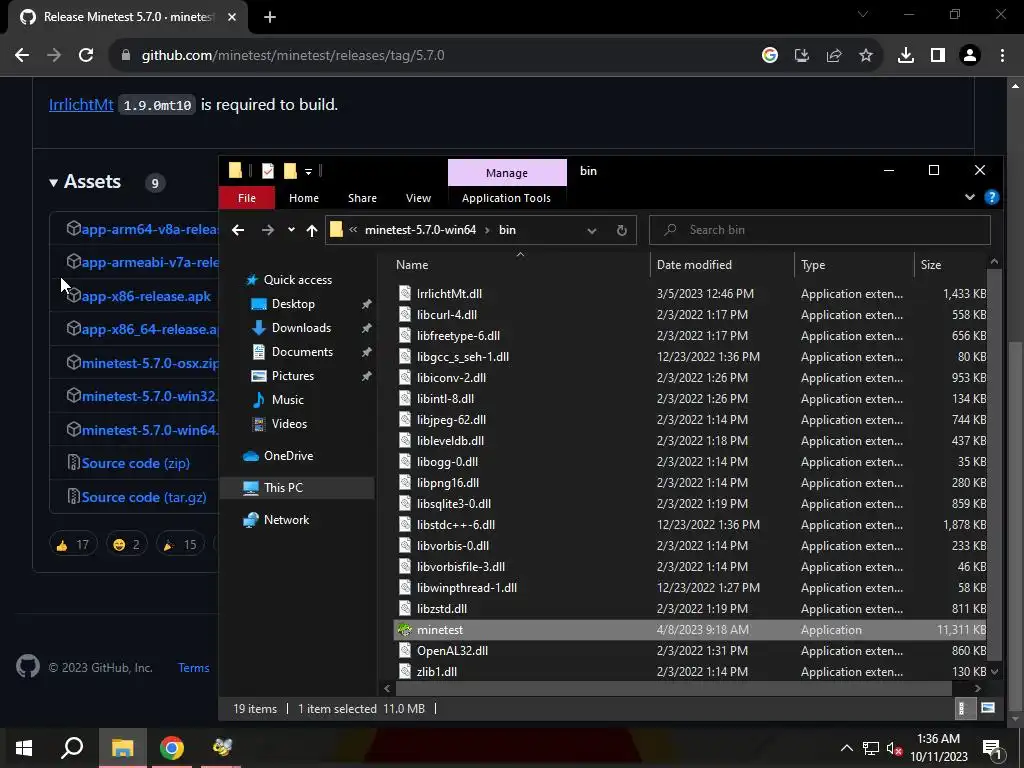Open Application Tools ribbon tab

click(x=506, y=198)
